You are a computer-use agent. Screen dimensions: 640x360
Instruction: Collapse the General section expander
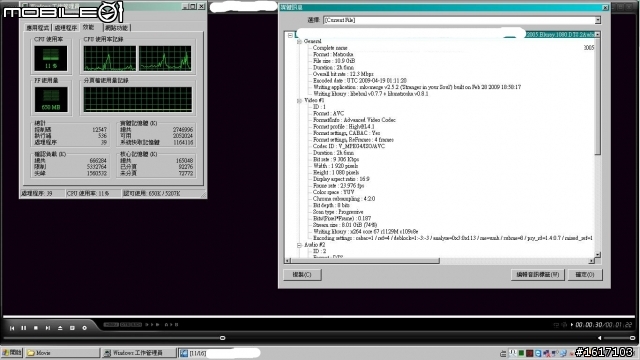(299, 41)
